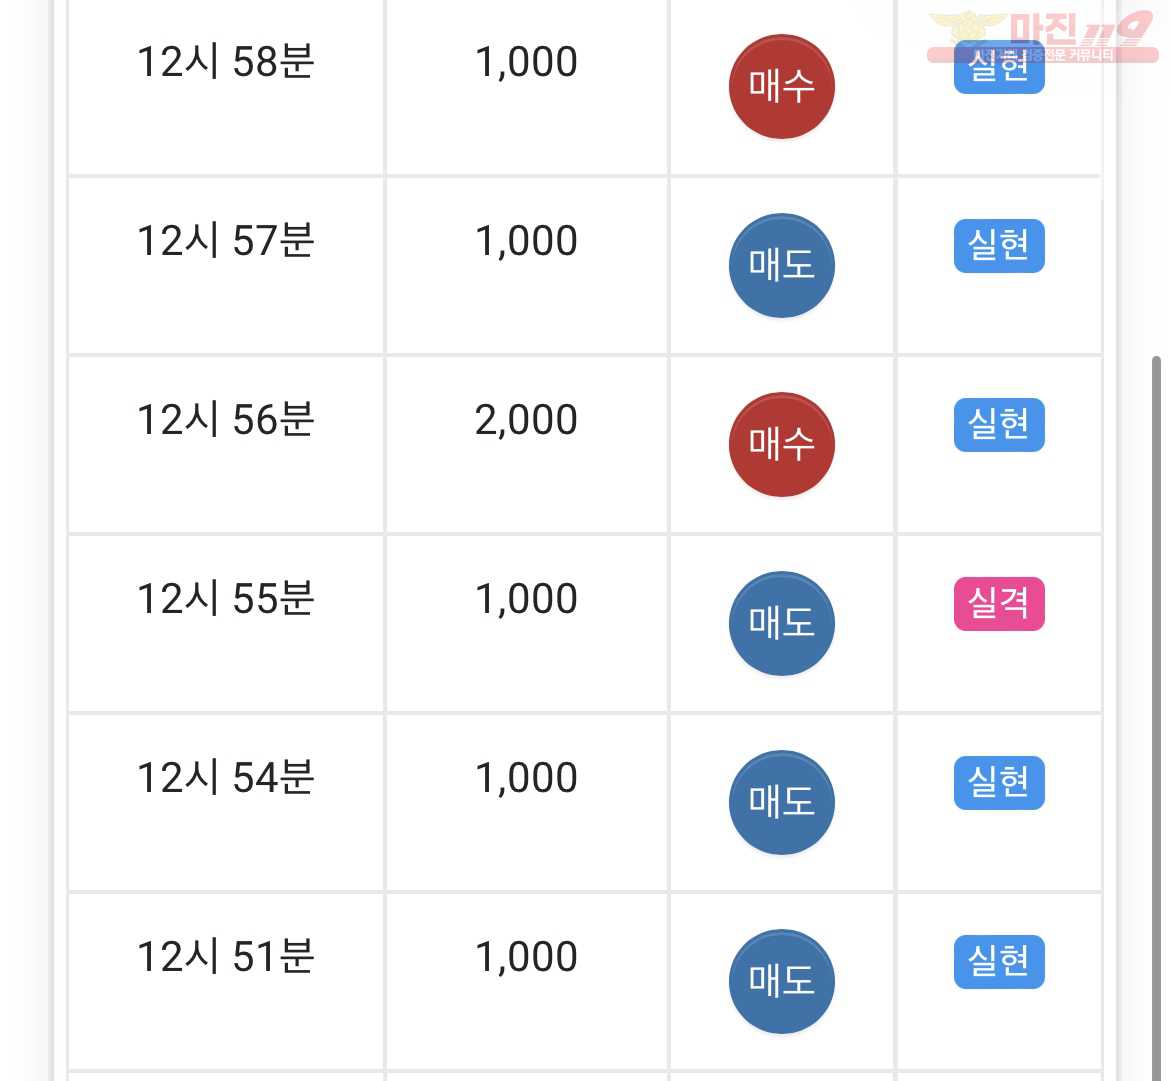
Task: Select the 실현 badge in 12시 58분 row
Action: point(999,67)
